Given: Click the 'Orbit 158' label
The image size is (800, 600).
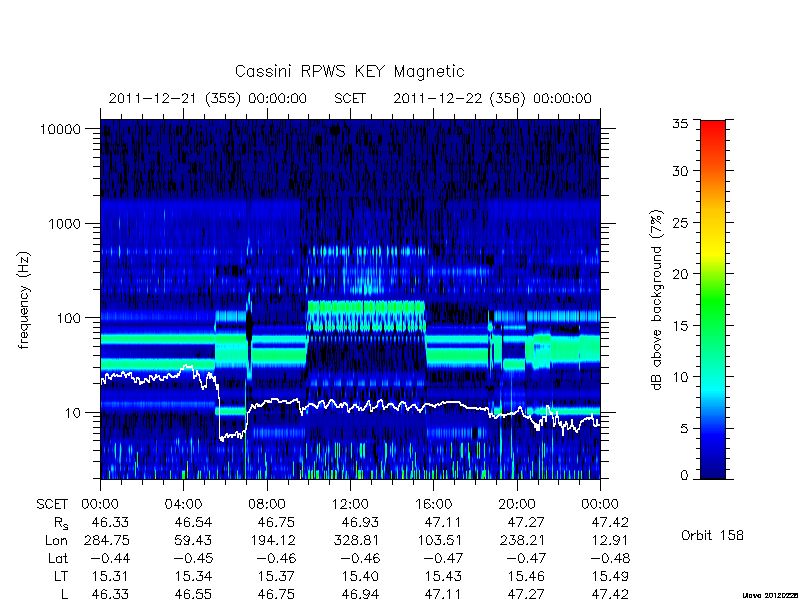Looking at the screenshot, I should pyautogui.click(x=712, y=536).
